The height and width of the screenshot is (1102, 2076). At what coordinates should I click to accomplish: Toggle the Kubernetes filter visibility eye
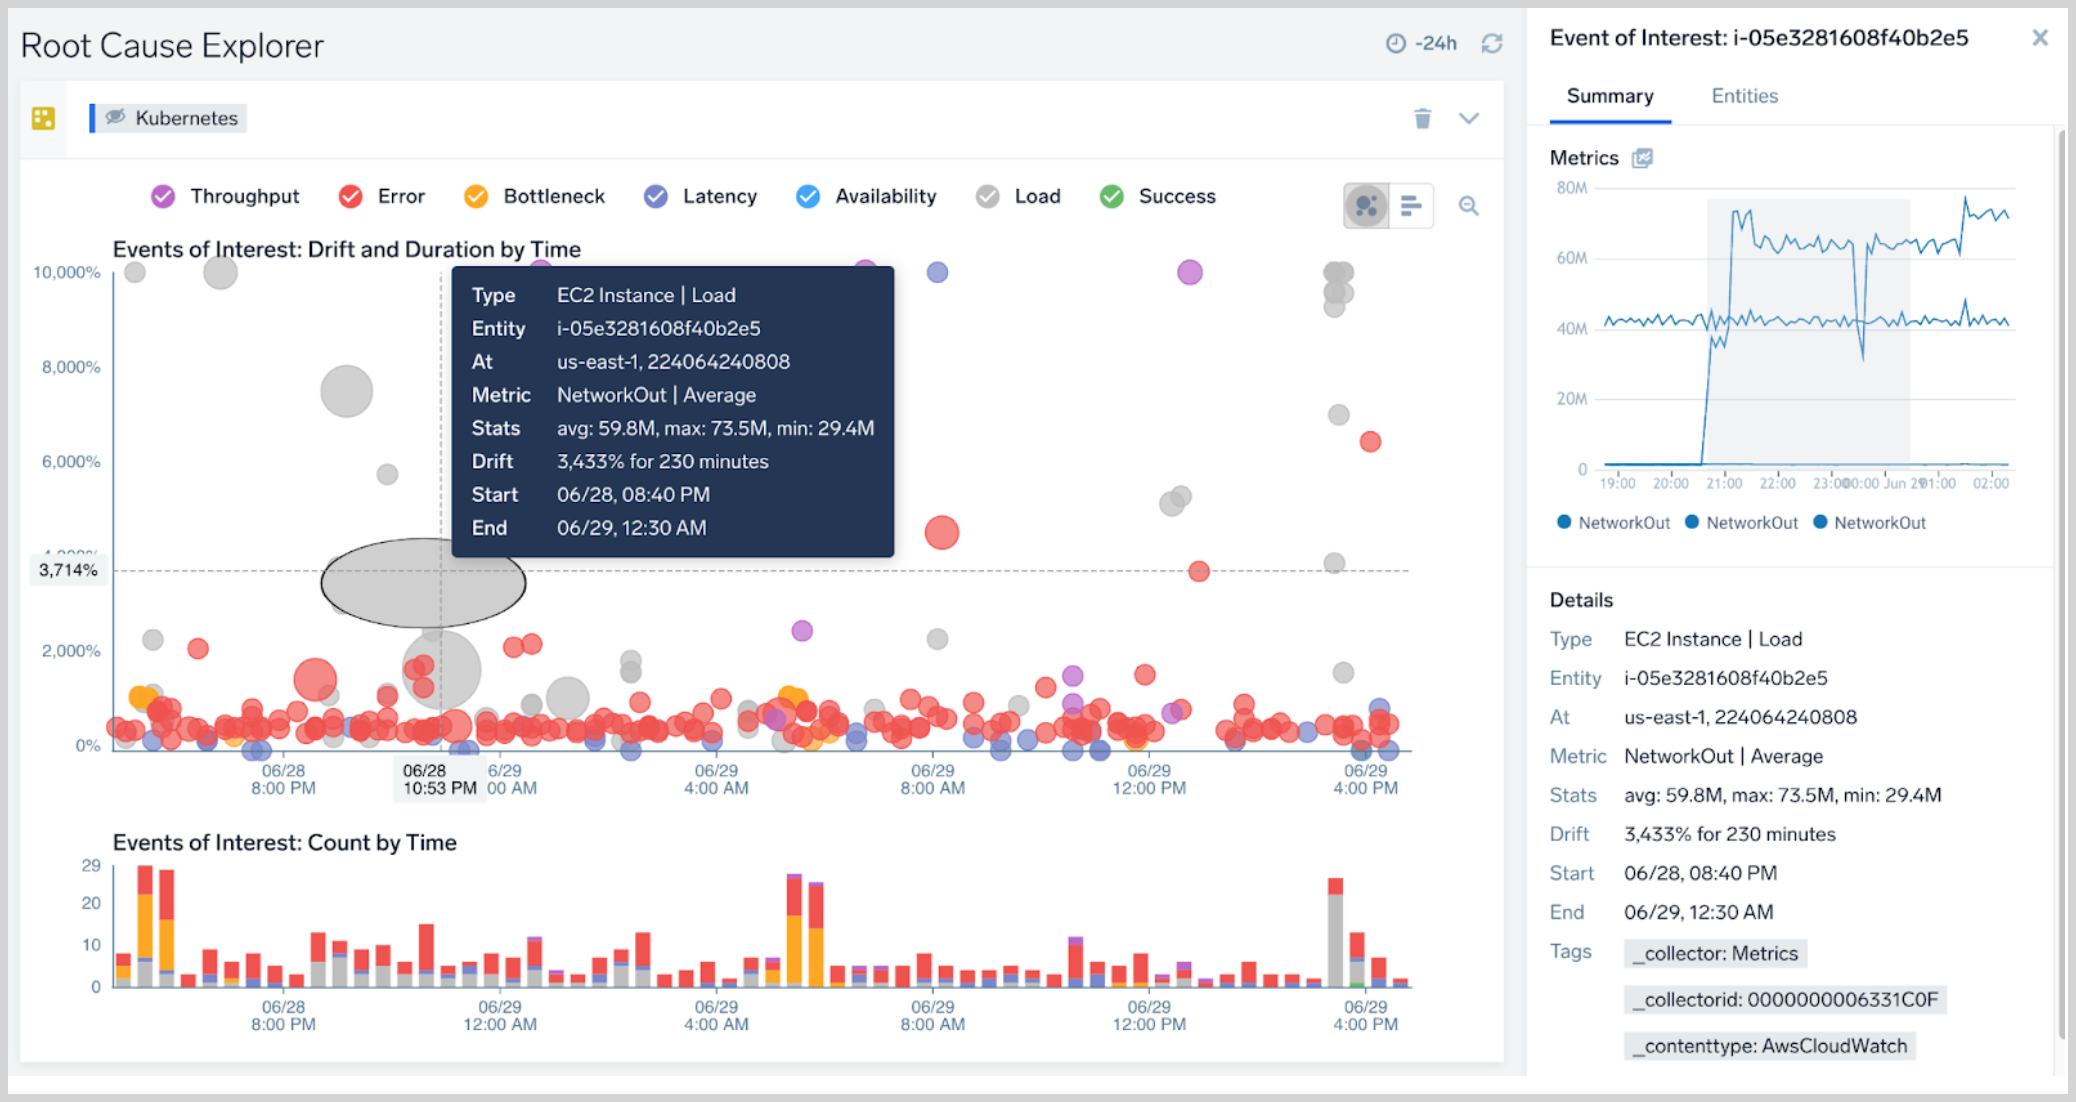click(x=116, y=117)
